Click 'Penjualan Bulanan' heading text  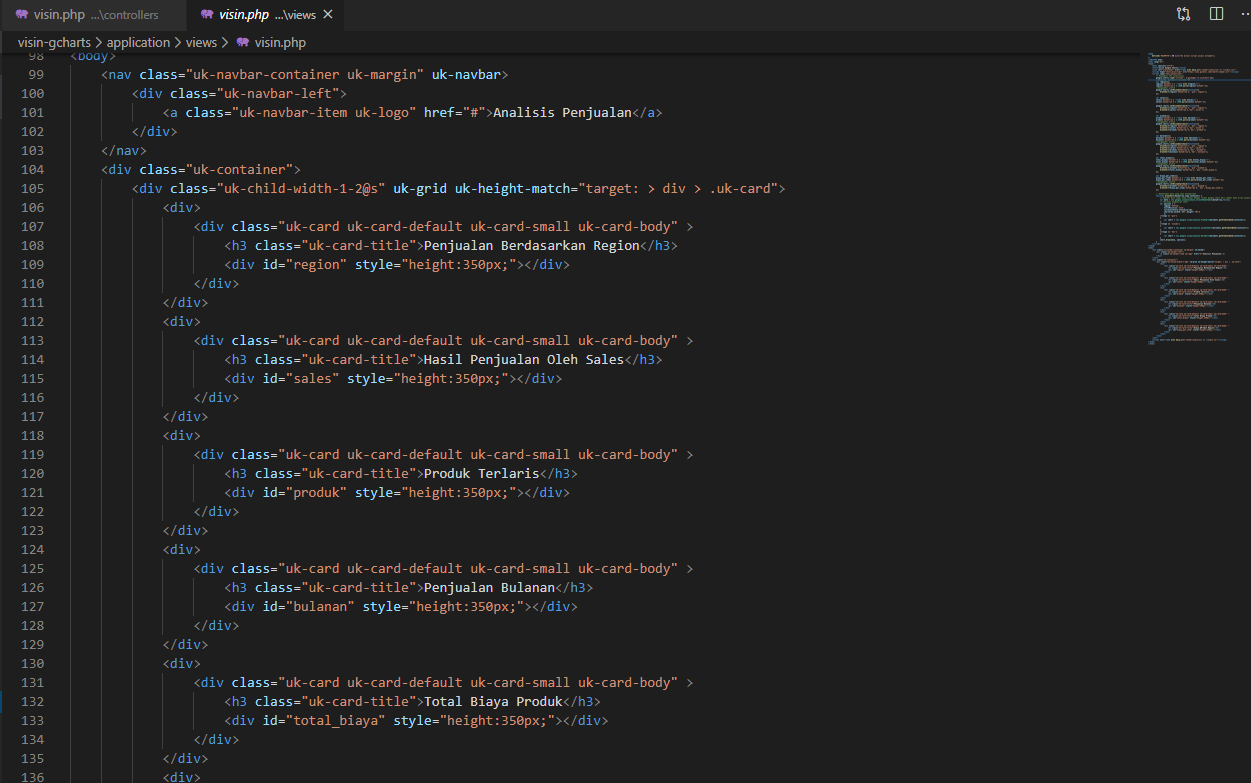click(x=490, y=588)
